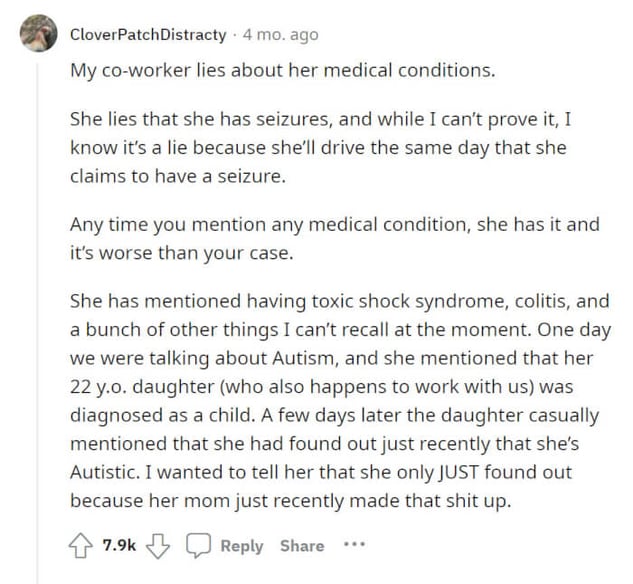
Task: Click the speech bubble reply icon
Action: [x=198, y=545]
